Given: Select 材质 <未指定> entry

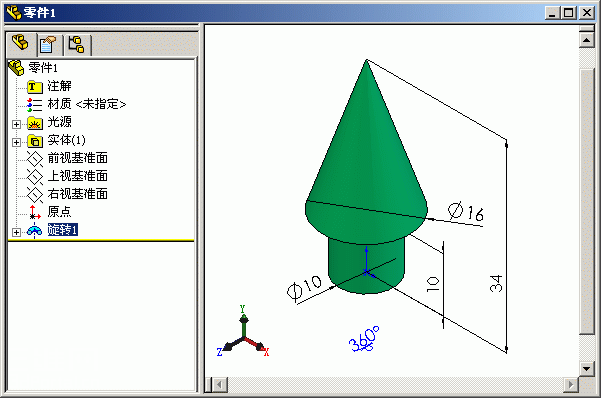Looking at the screenshot, I should [x=87, y=104].
